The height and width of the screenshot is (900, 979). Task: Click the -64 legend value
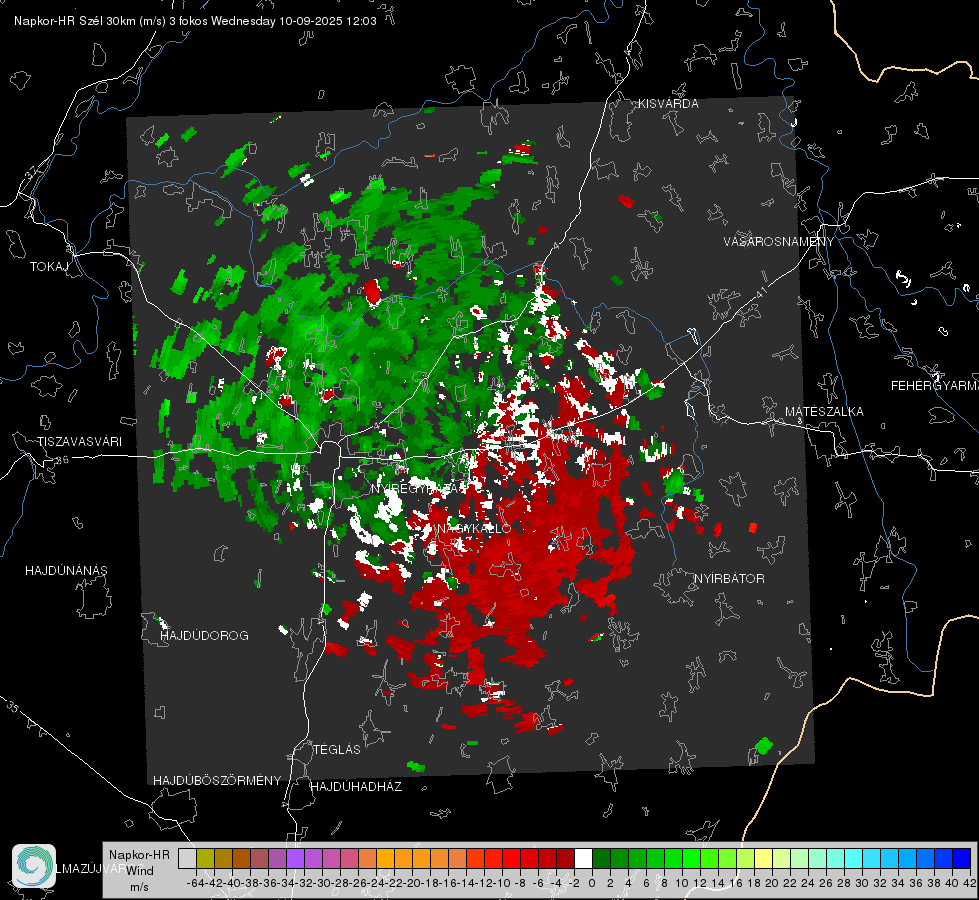click(x=195, y=883)
